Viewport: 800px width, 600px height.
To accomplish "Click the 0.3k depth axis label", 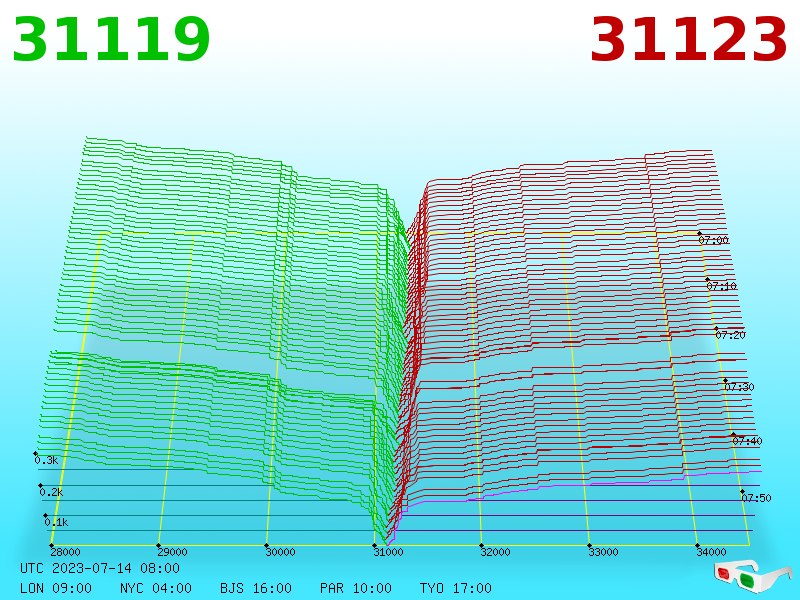I will click(x=46, y=460).
